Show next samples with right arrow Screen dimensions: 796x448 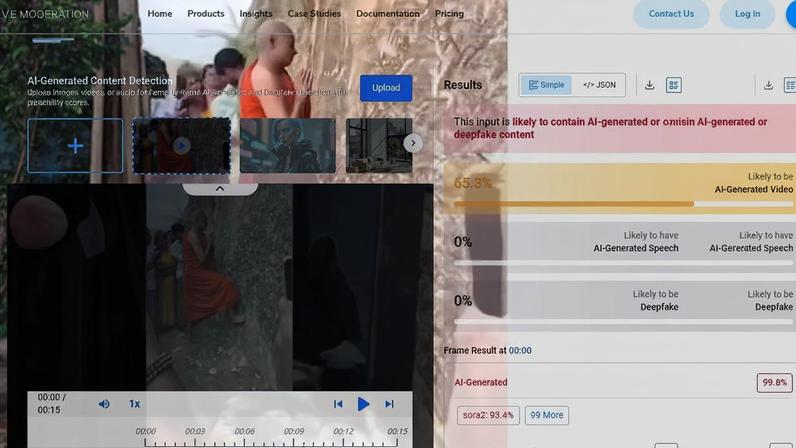(413, 143)
